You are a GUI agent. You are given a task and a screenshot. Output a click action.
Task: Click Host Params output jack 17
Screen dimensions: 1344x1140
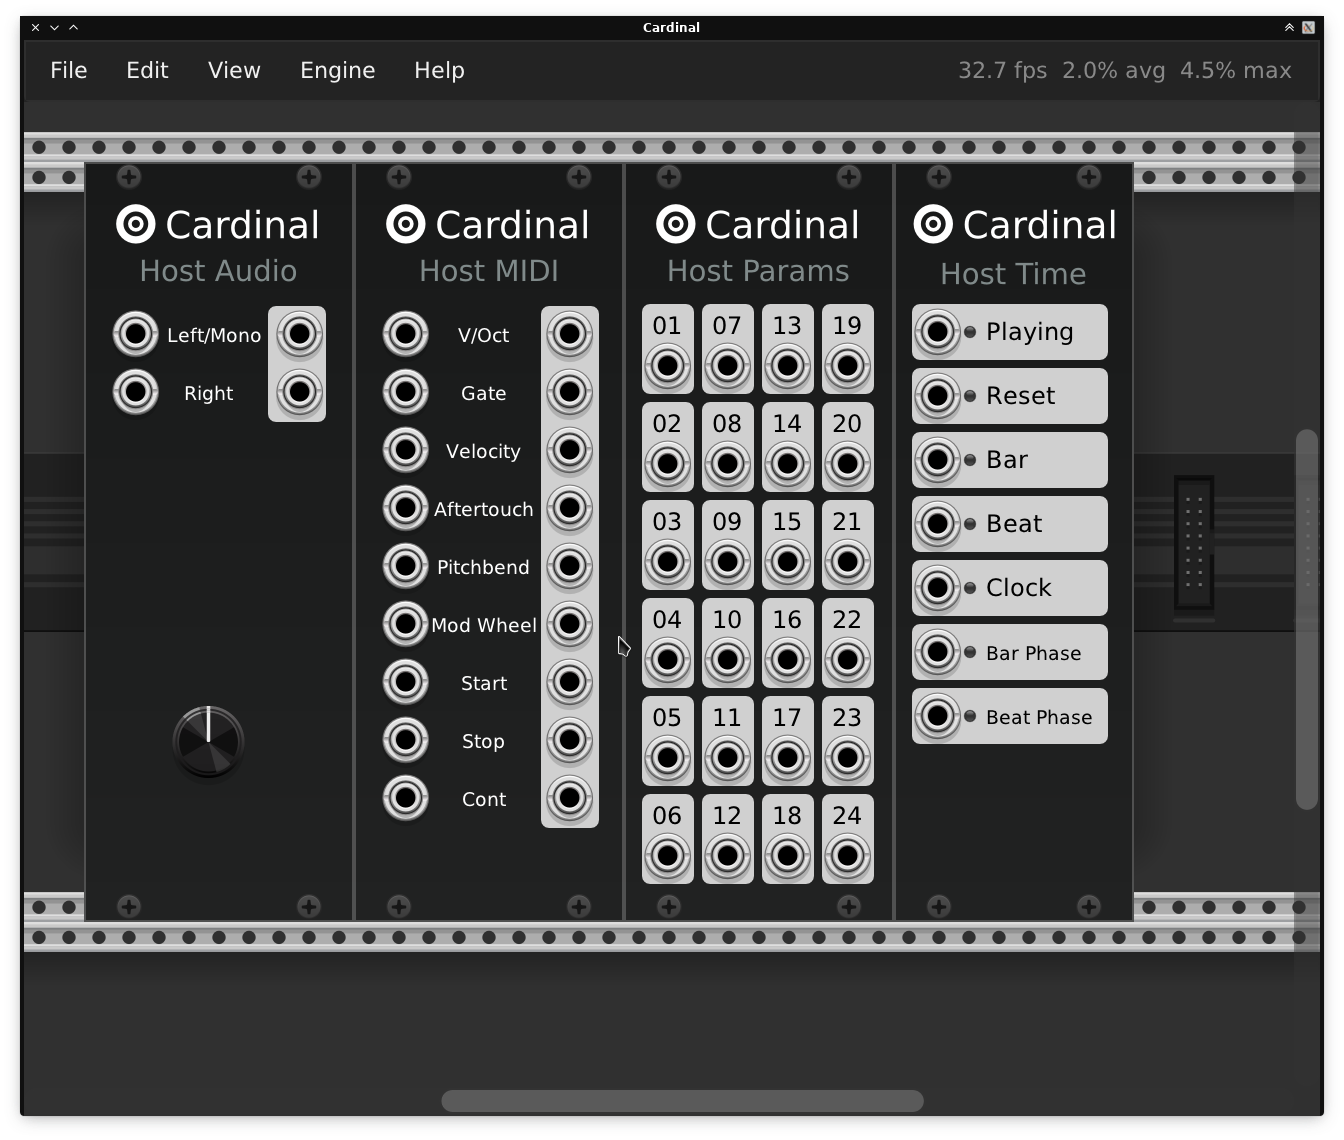coord(788,758)
